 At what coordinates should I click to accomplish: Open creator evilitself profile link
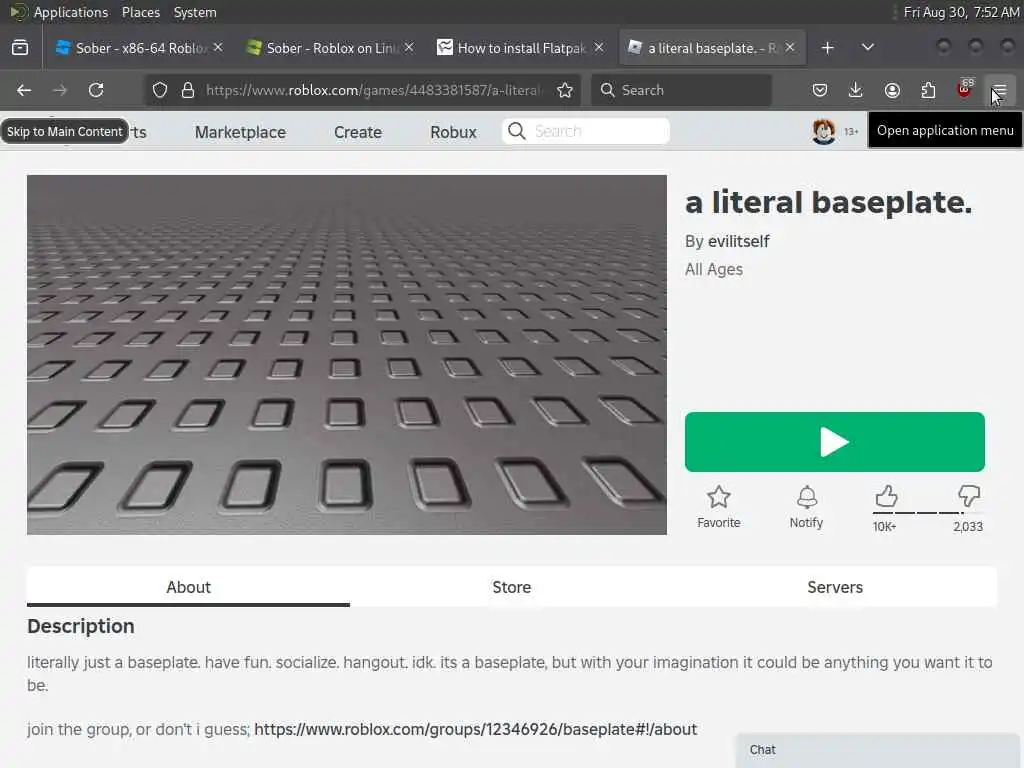point(739,242)
